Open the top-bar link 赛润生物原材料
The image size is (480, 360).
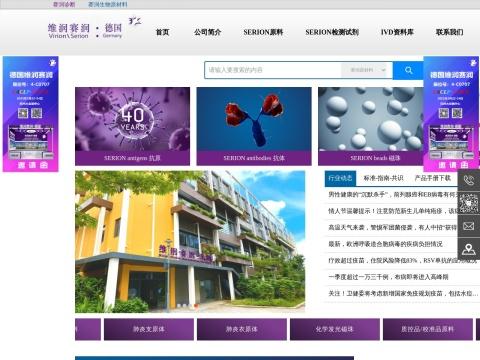108,4
